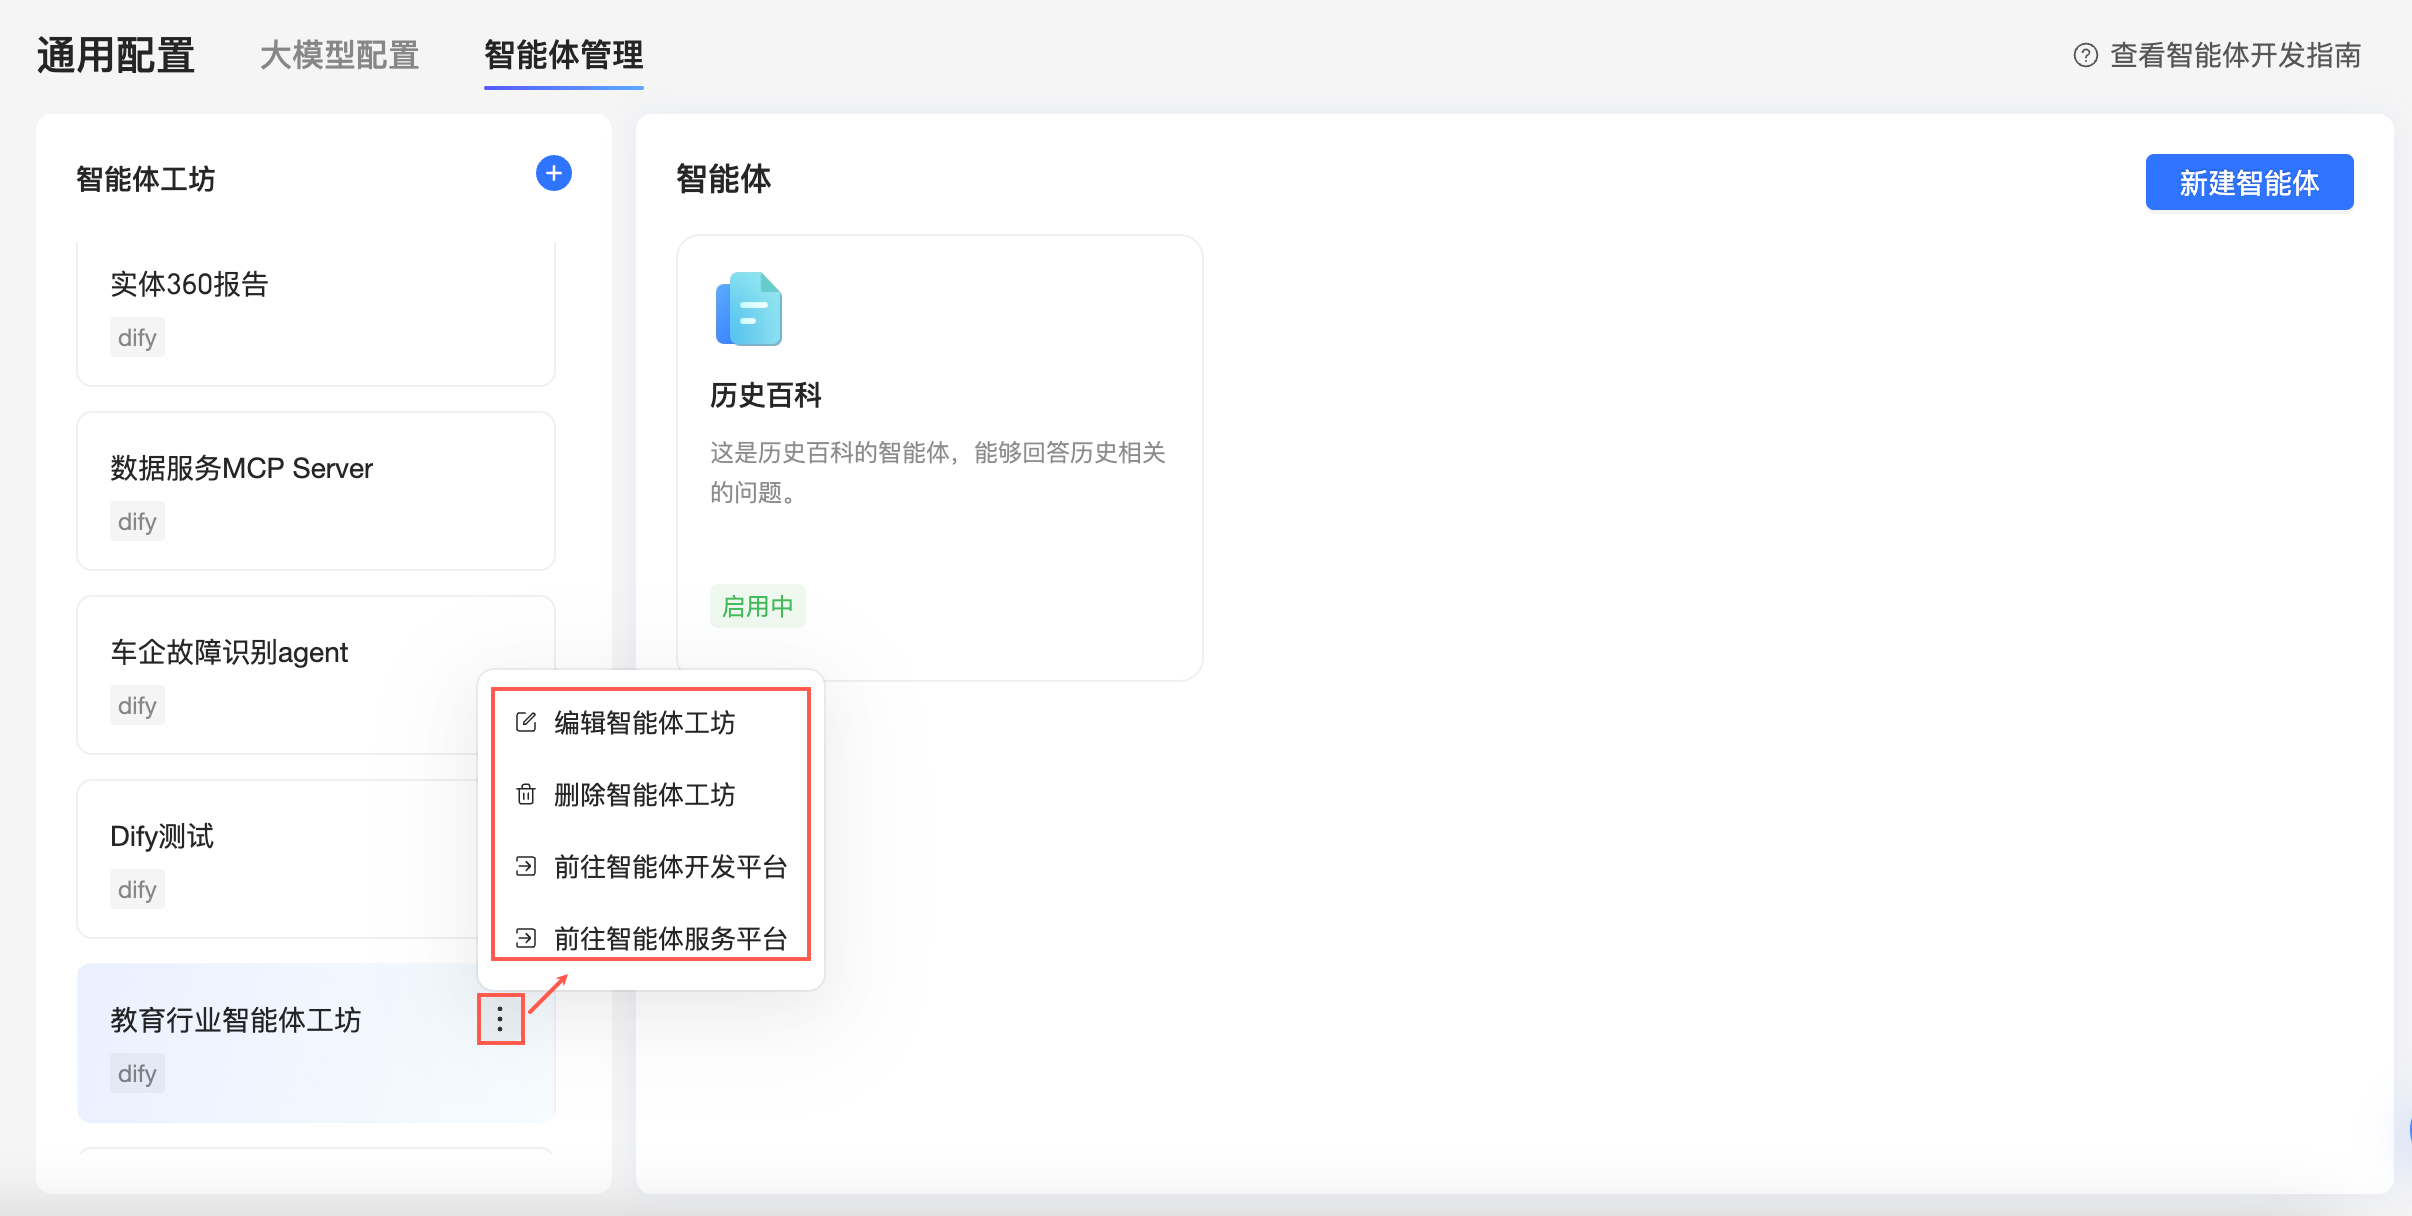Select the 车企故障识别agent workshop
2412x1216 pixels.
pos(316,675)
